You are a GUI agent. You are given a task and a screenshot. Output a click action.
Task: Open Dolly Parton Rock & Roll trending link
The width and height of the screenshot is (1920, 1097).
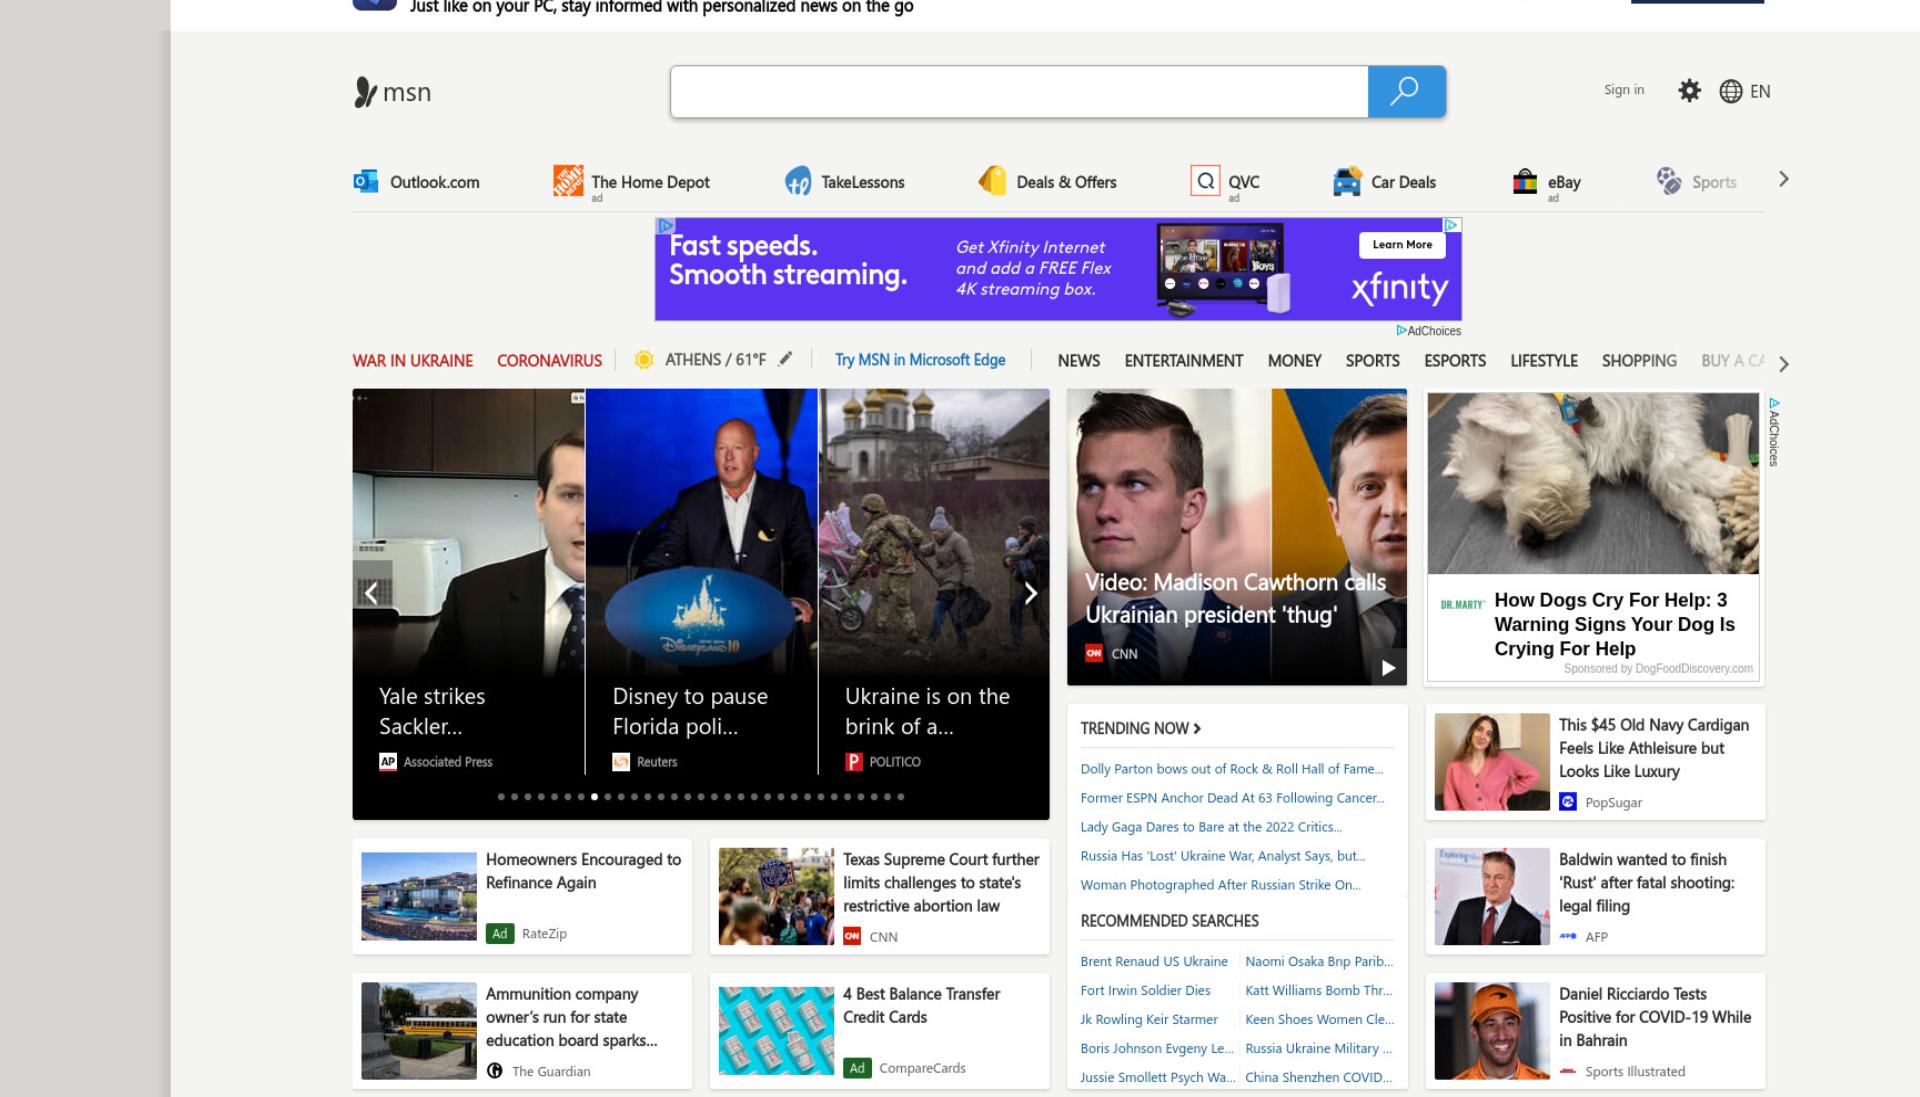pyautogui.click(x=1232, y=769)
